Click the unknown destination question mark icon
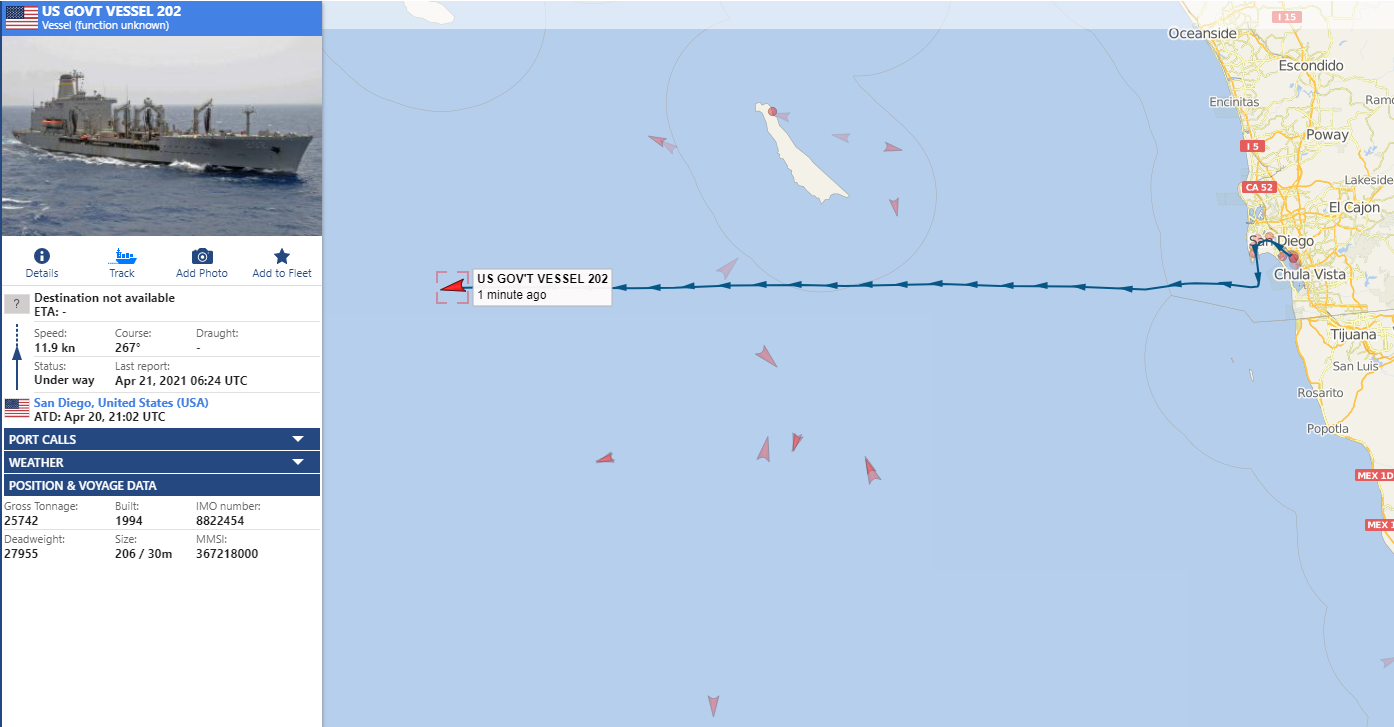1394x727 pixels. click(x=17, y=304)
